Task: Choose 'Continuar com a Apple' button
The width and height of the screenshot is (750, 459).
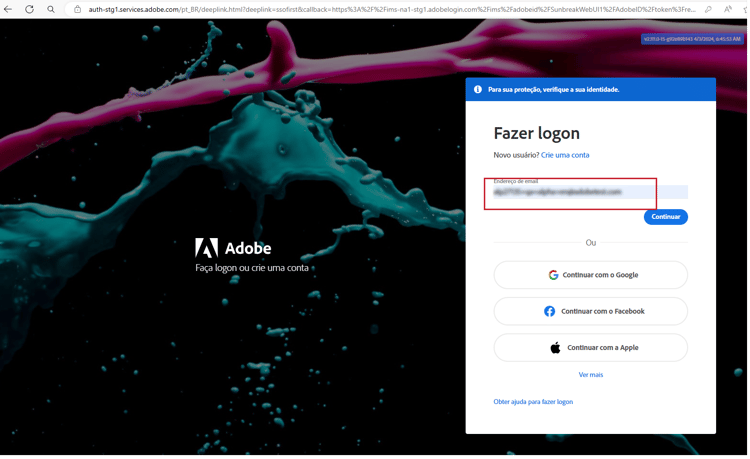Action: (x=591, y=348)
